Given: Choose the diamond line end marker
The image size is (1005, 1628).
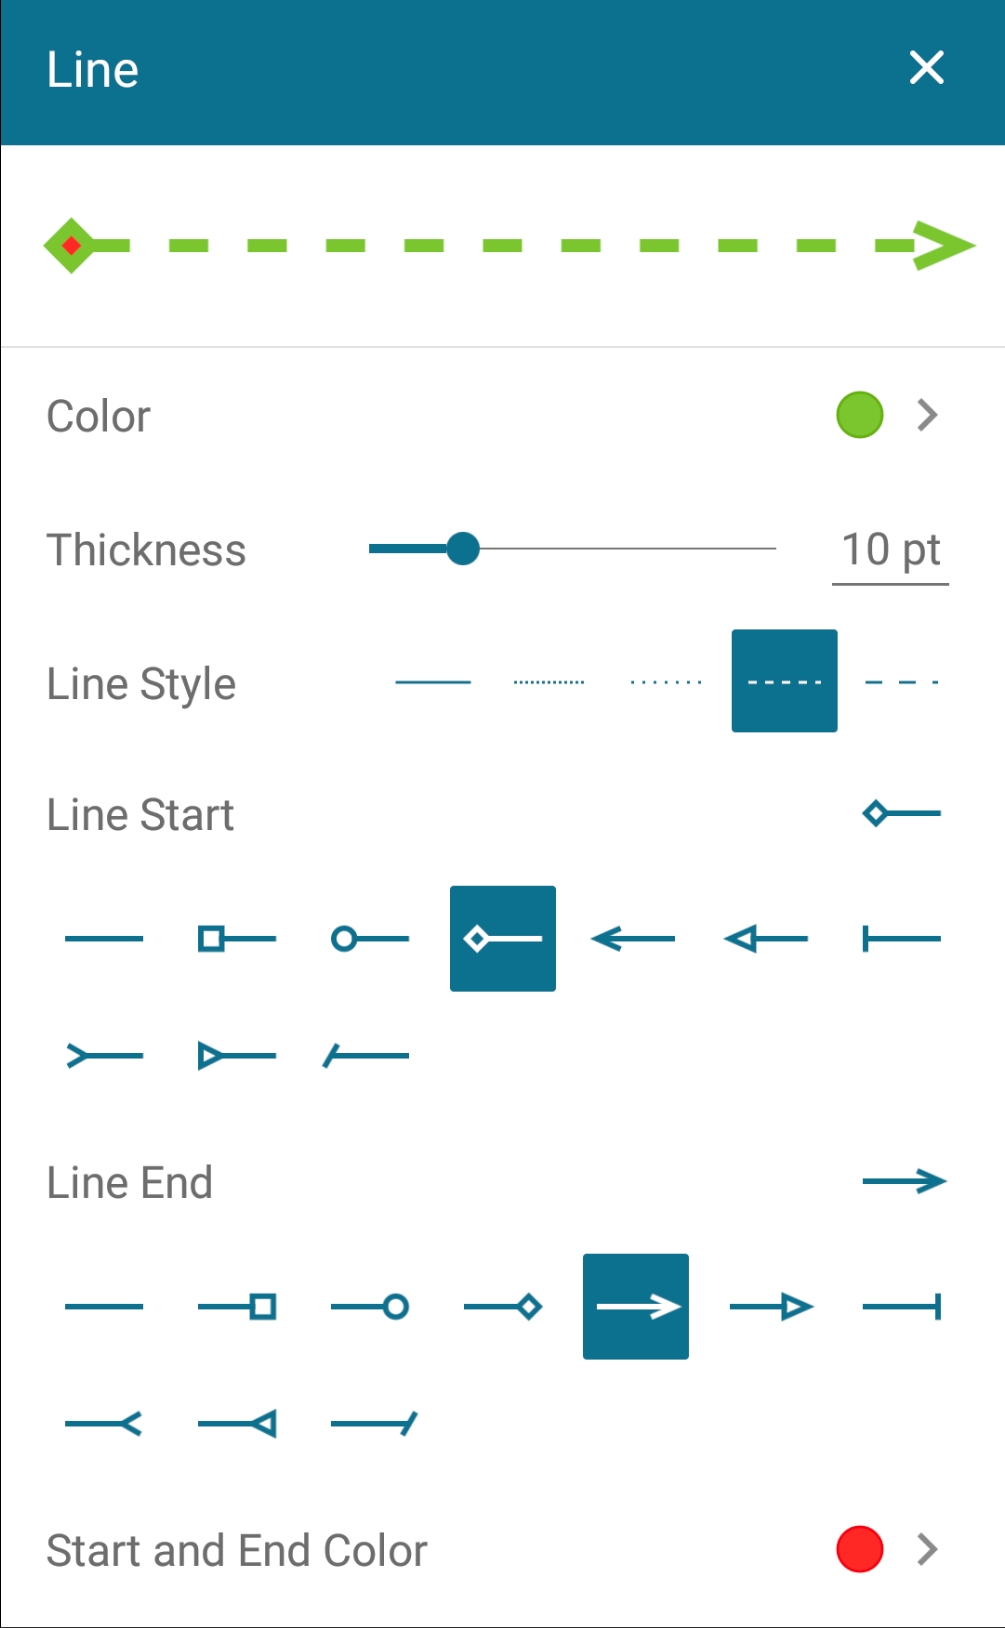Looking at the screenshot, I should pyautogui.click(x=503, y=1306).
